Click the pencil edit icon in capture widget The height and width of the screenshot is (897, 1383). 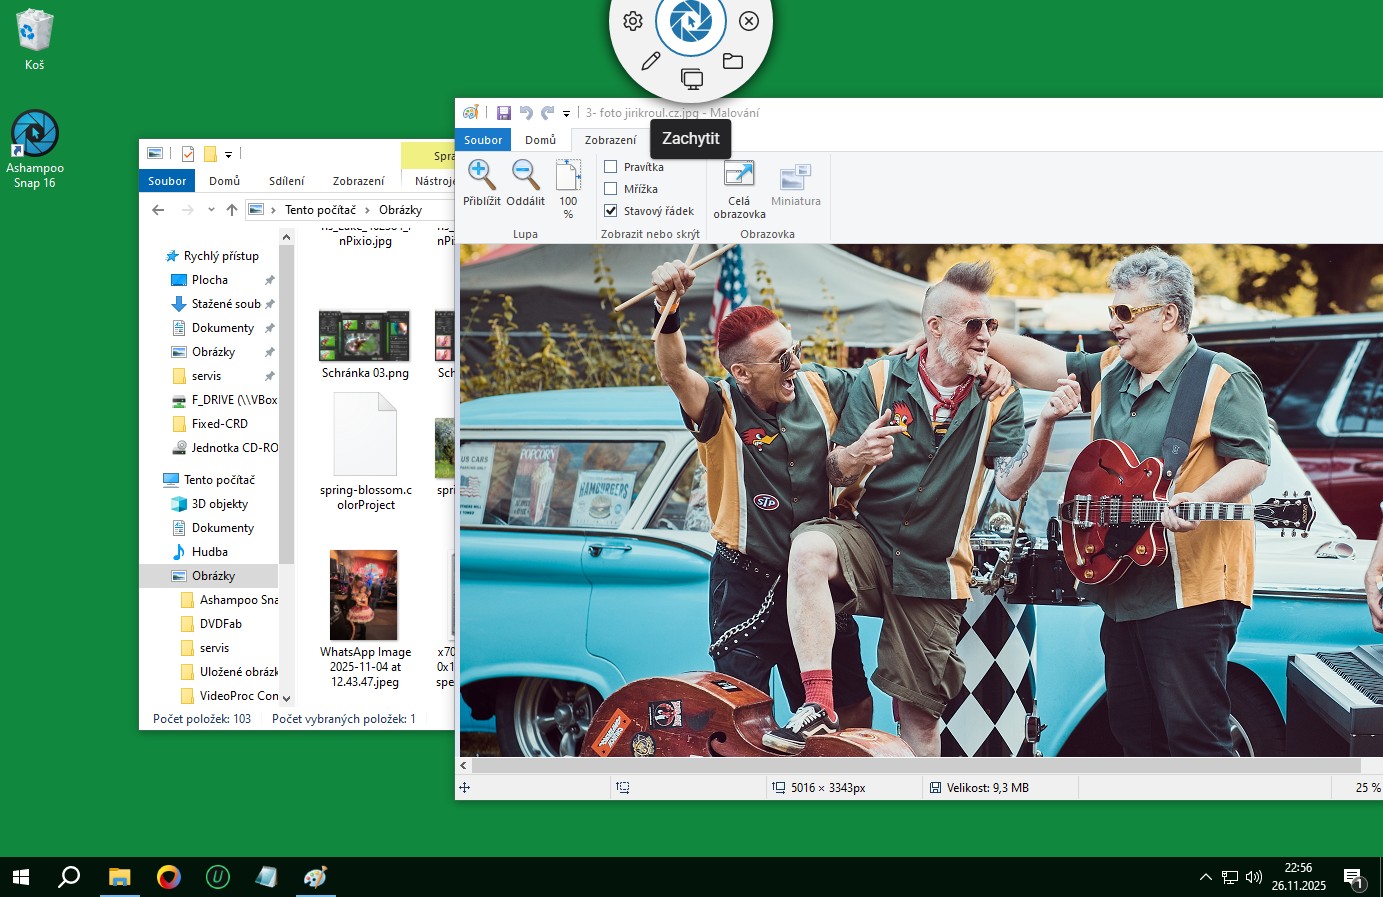[x=651, y=61]
